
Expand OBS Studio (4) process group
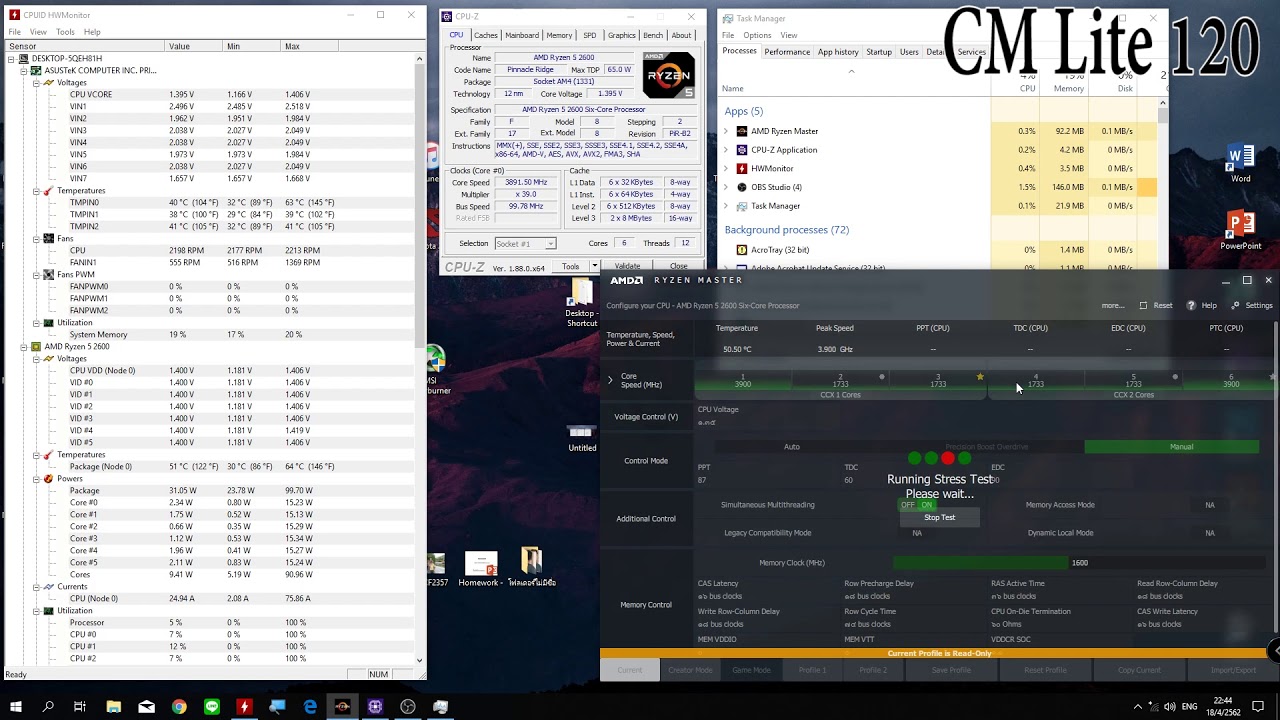pos(726,187)
